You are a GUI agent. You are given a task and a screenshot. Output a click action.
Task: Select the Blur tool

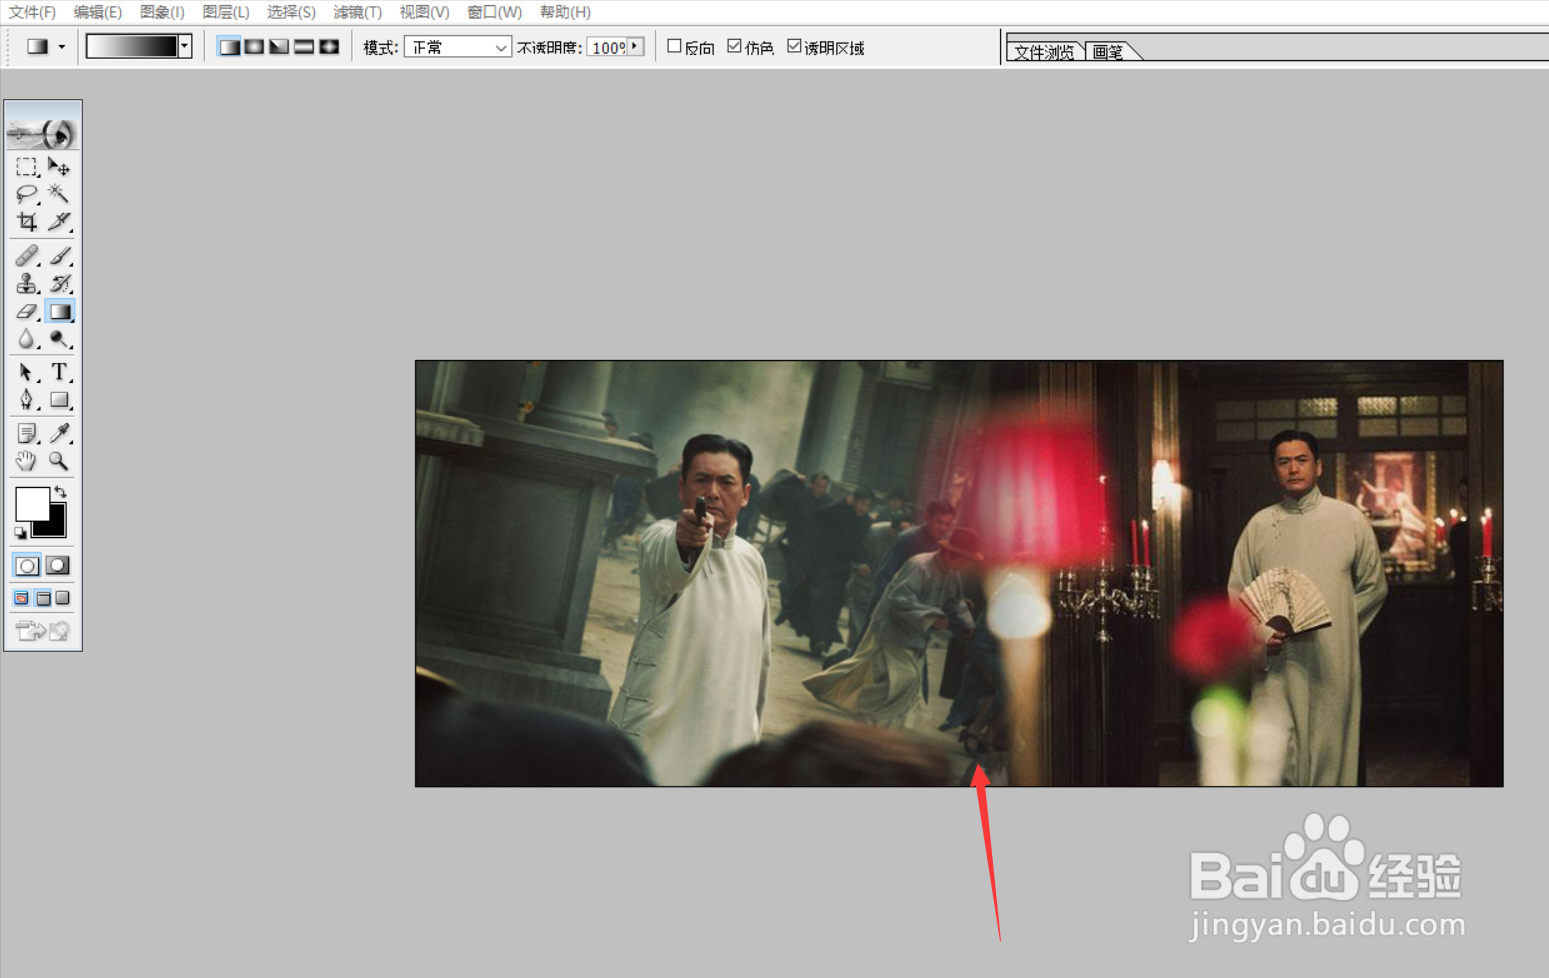[27, 340]
